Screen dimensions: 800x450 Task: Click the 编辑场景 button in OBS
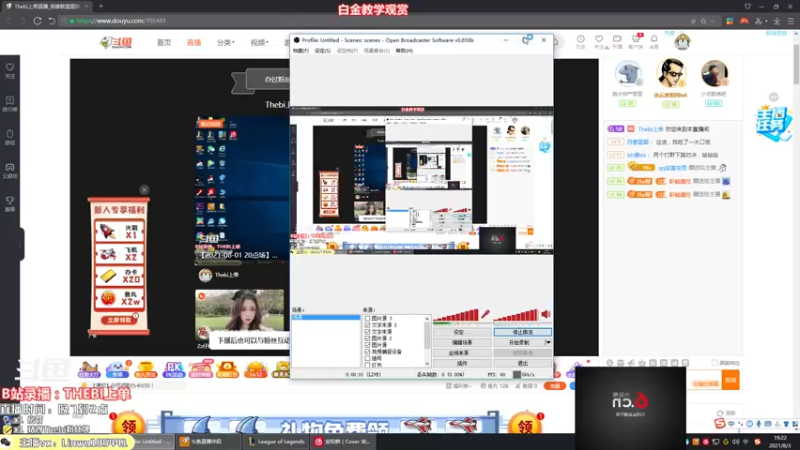click(x=462, y=342)
